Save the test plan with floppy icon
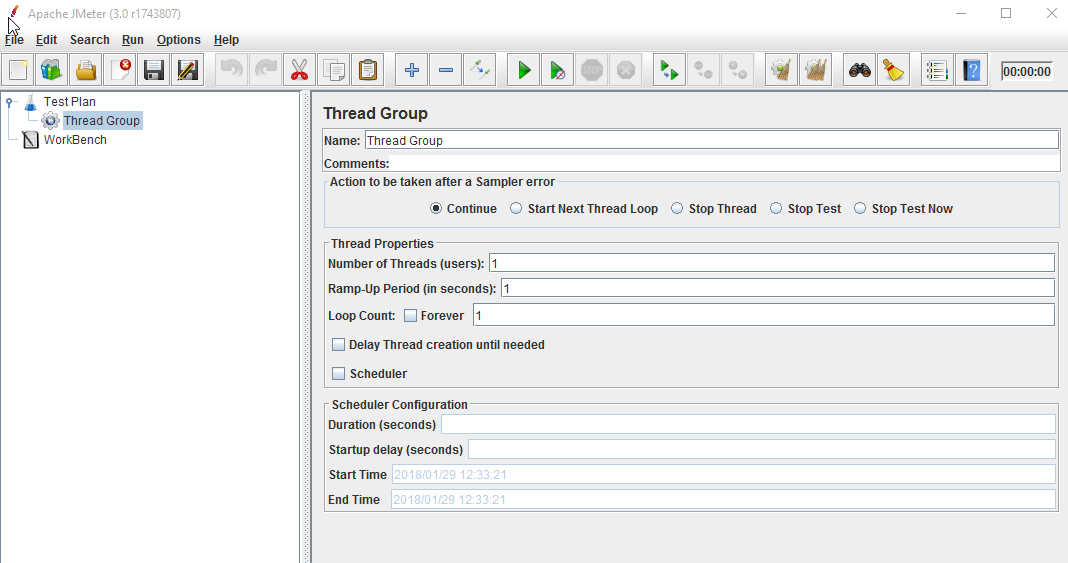Image resolution: width=1068 pixels, height=563 pixels. point(154,70)
